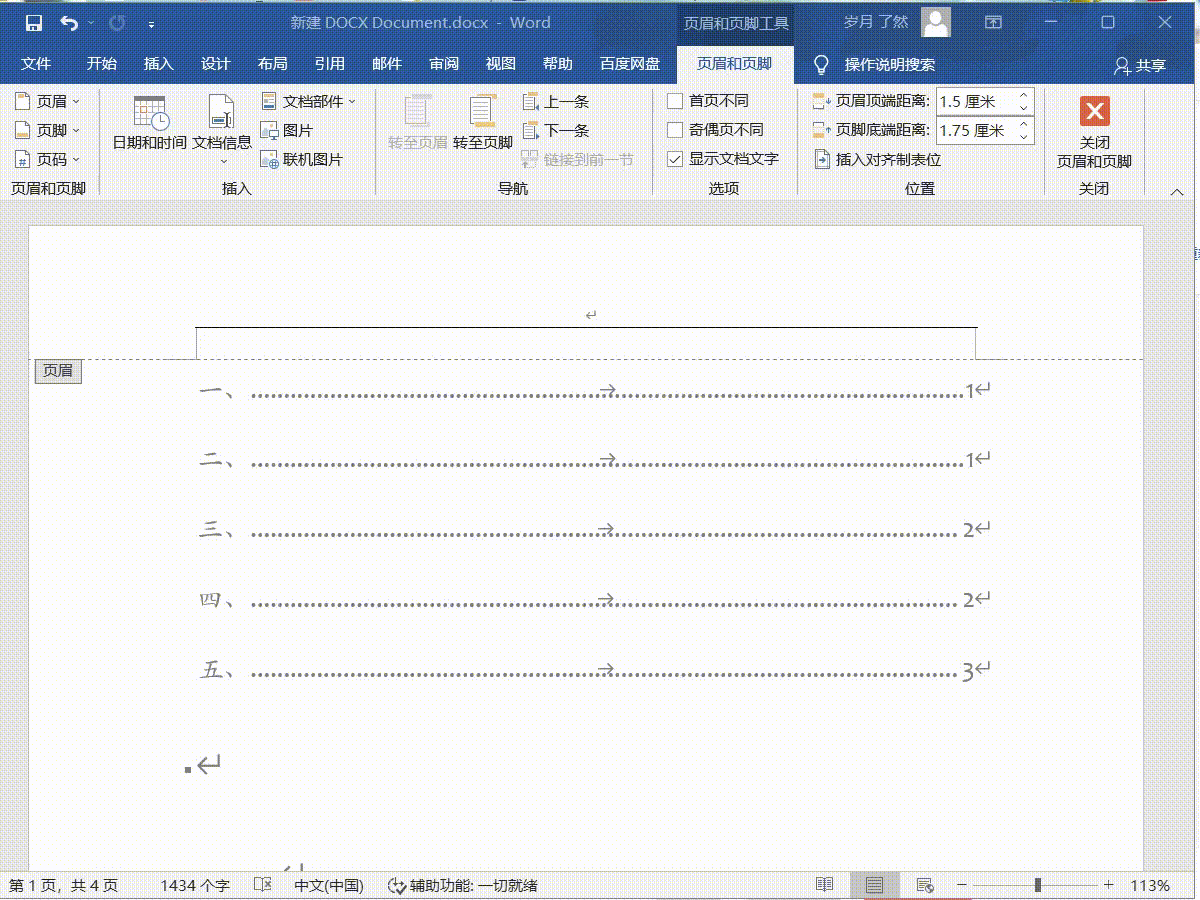Open Quick Access Toolbar customize arrow

[x=151, y=23]
